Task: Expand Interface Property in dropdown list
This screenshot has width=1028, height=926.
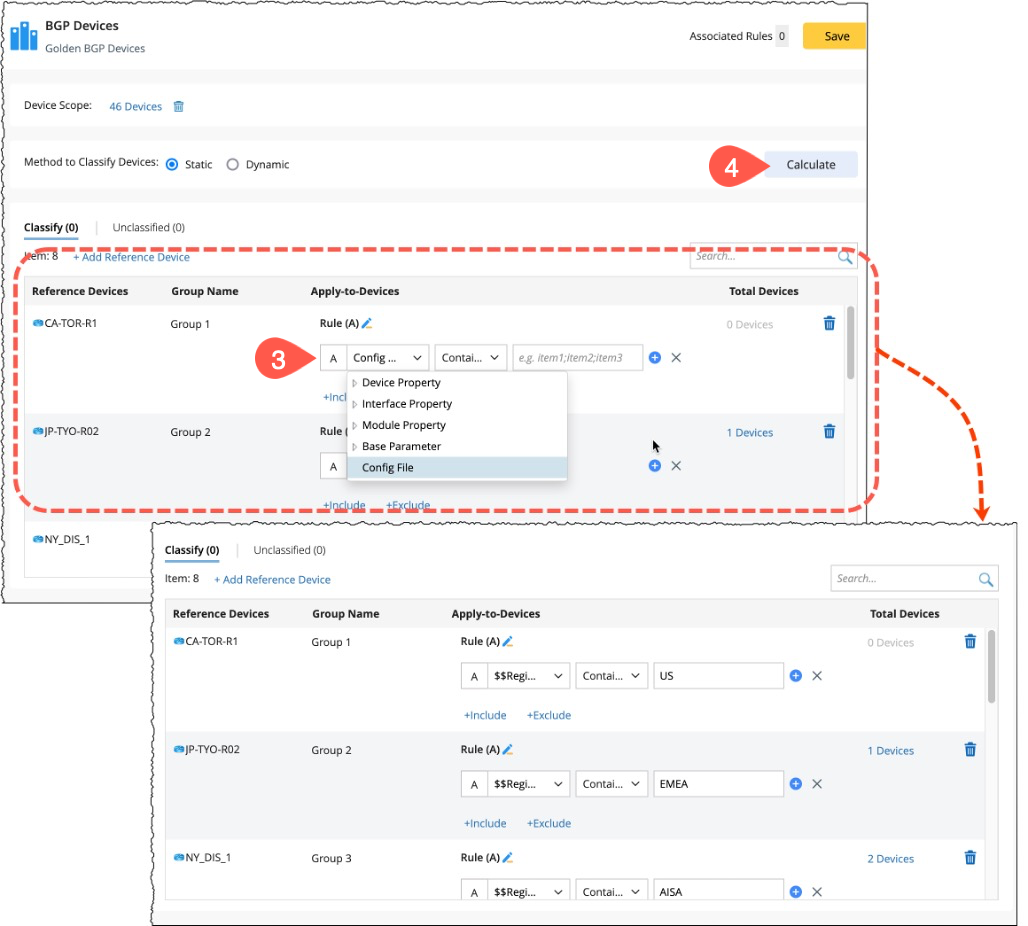Action: [355, 404]
